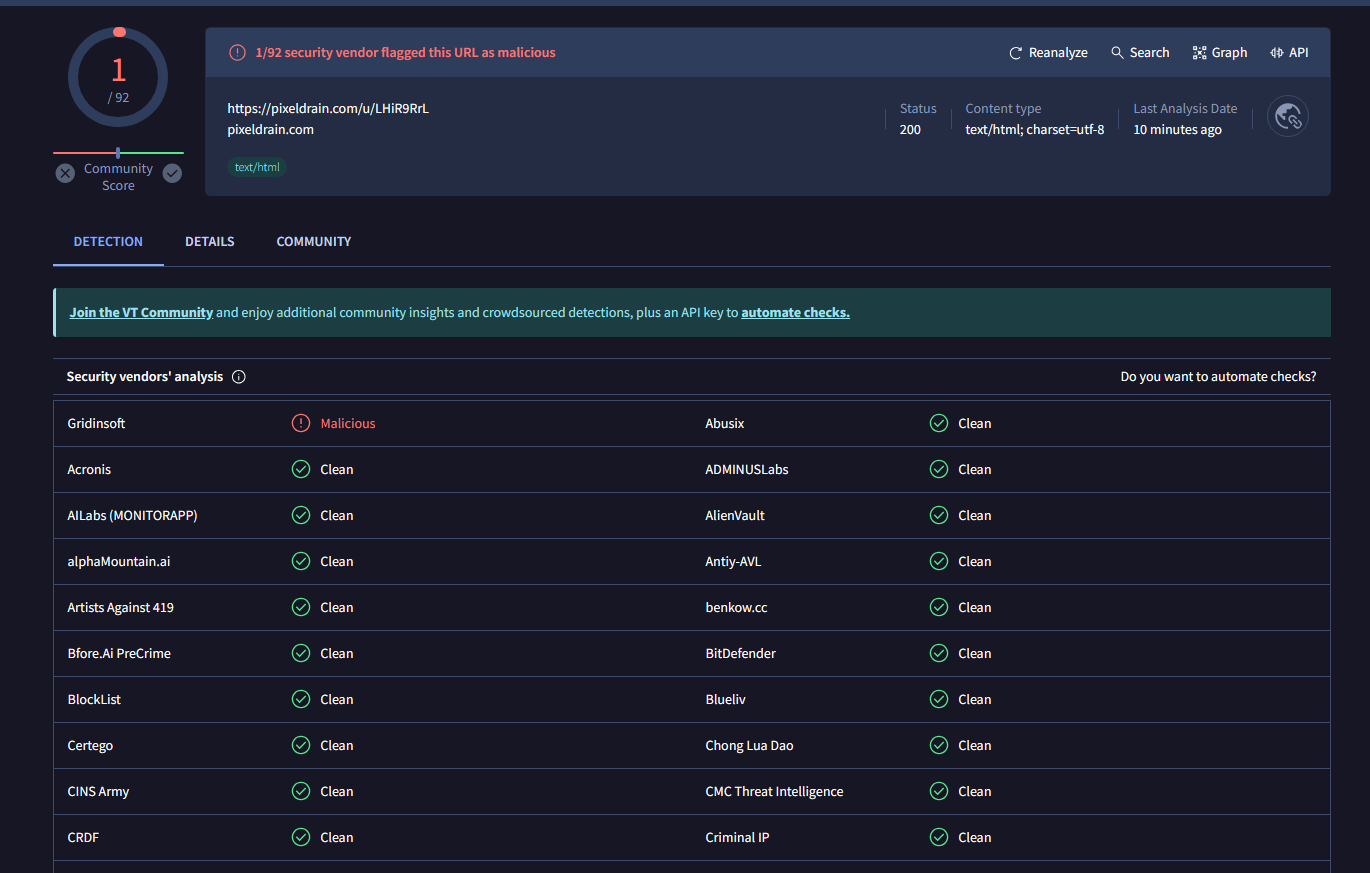Screen dimensions: 1370x873
Task: Click the info icon beside Security vendors' analysis
Action: pyautogui.click(x=239, y=377)
